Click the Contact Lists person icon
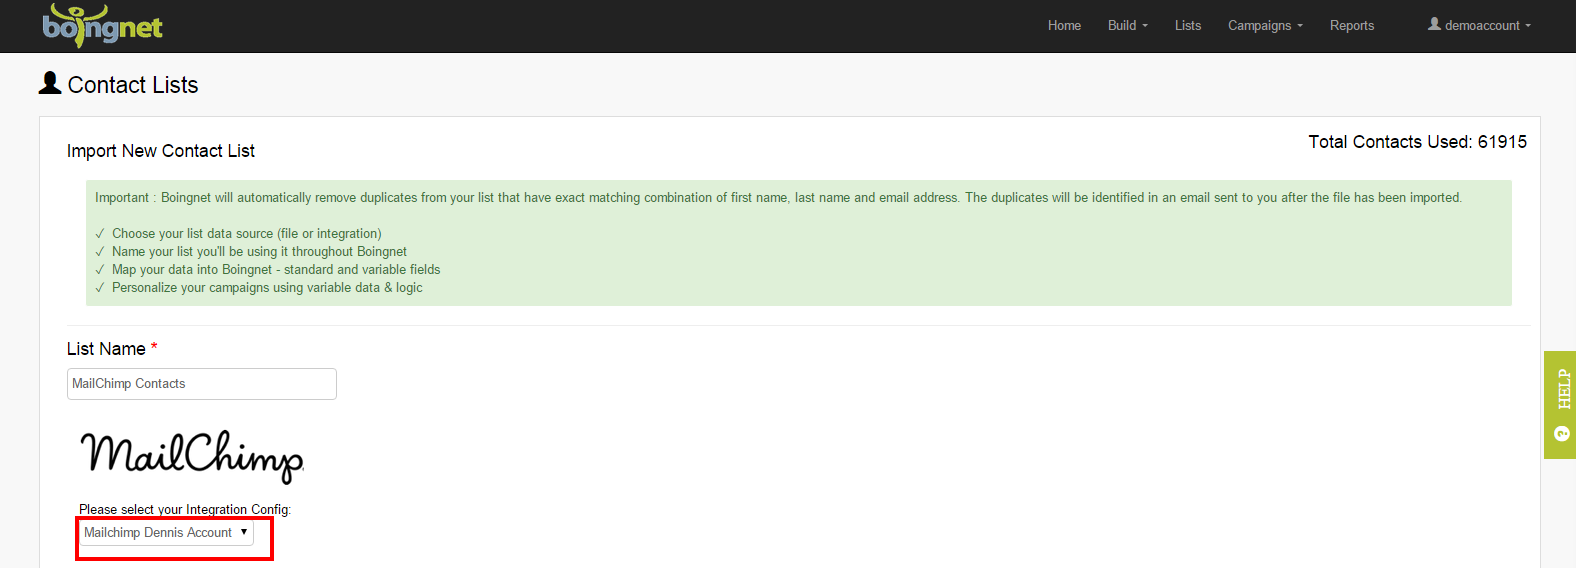 coord(50,83)
